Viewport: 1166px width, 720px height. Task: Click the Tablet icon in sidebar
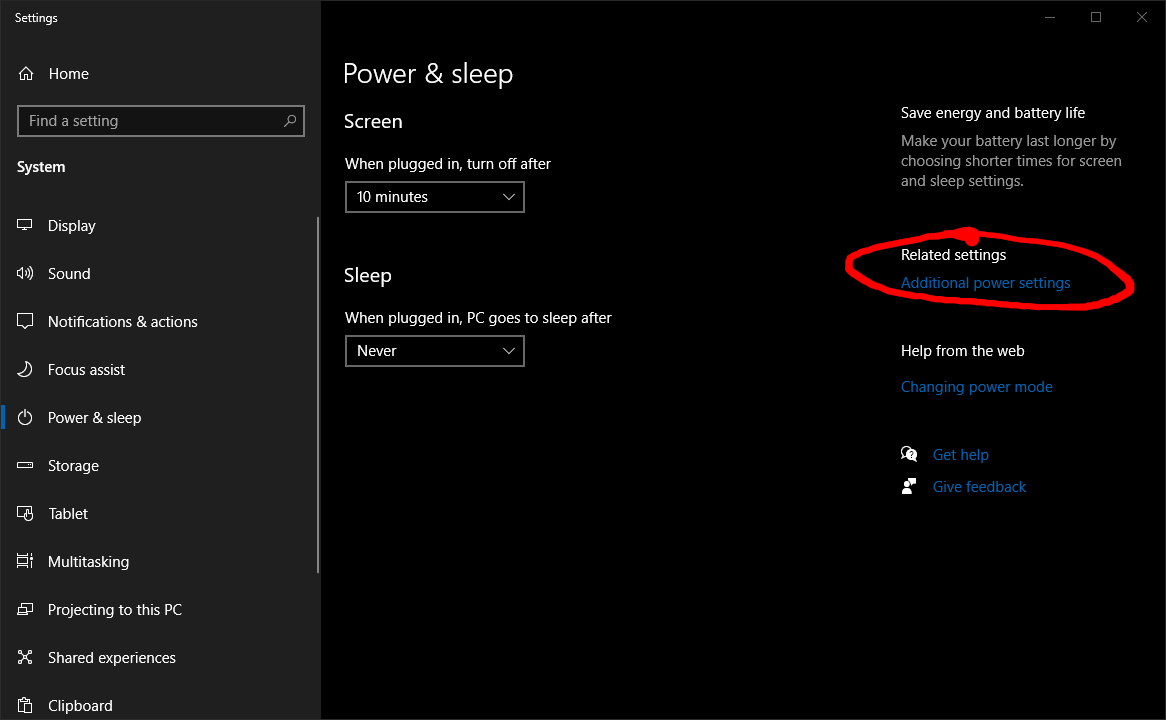[26, 514]
